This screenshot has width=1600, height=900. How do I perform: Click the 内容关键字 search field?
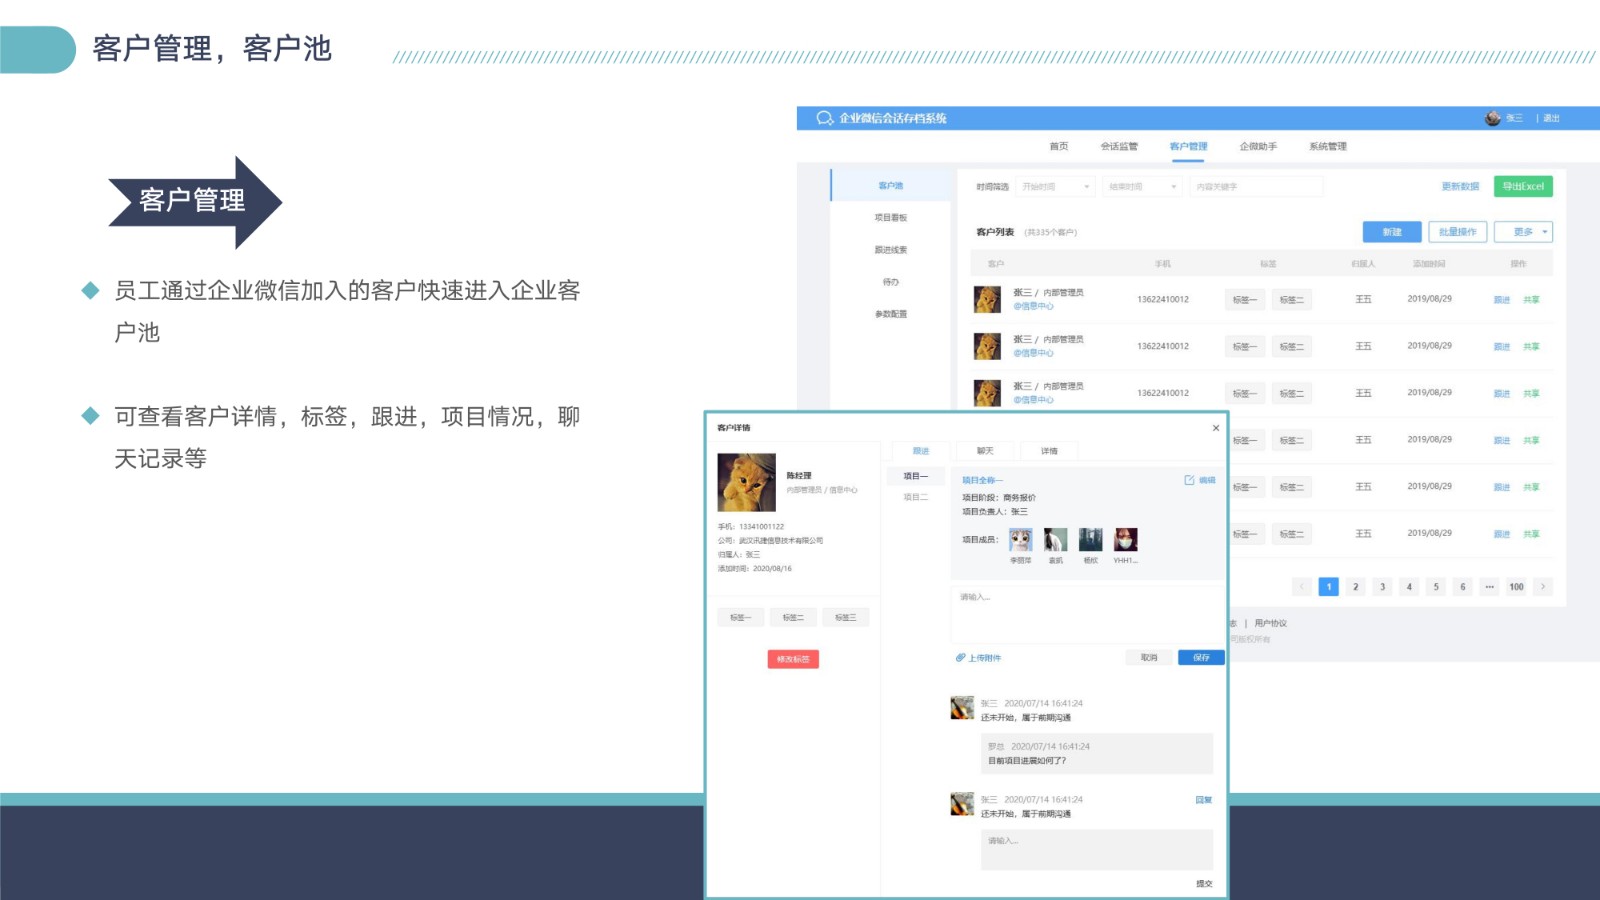click(x=1256, y=187)
